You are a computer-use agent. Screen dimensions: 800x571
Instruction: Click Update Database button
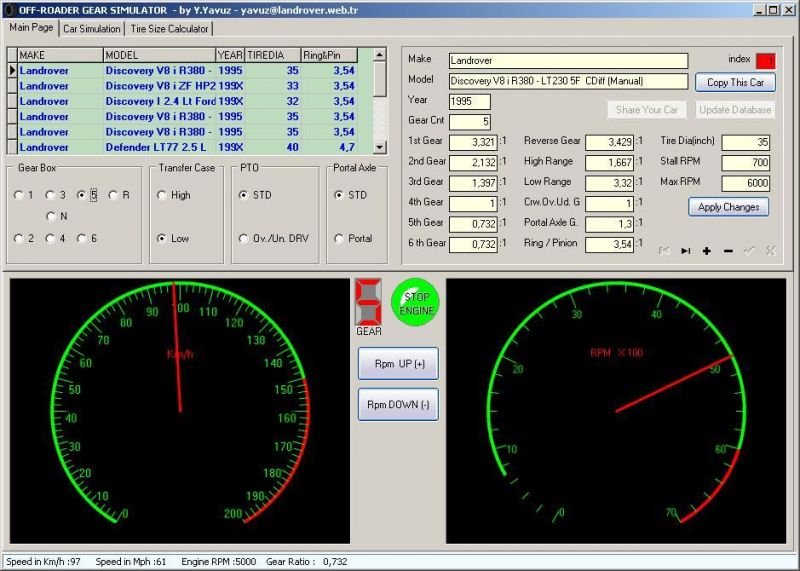click(x=735, y=109)
